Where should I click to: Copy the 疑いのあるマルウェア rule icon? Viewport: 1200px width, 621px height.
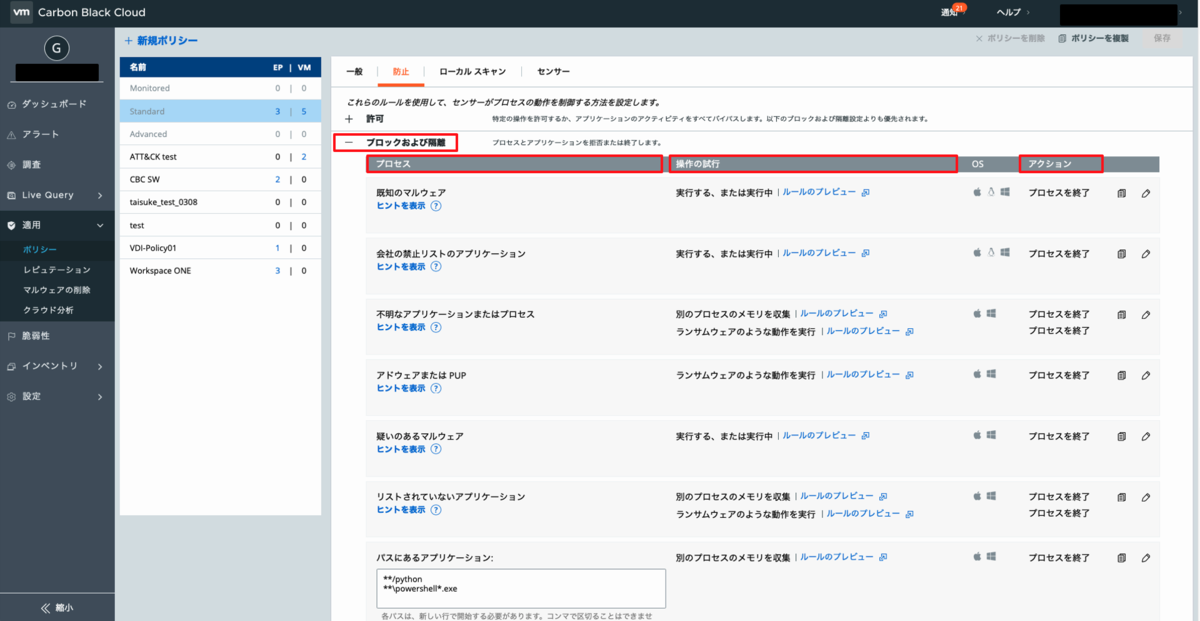click(x=1122, y=436)
